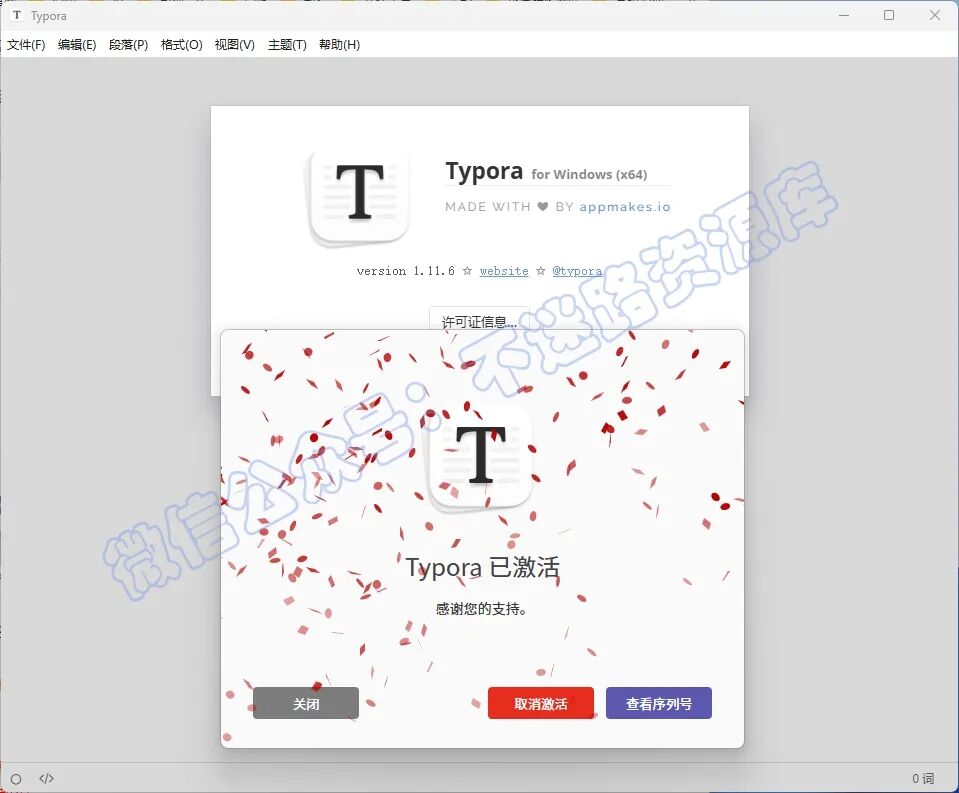959x793 pixels.
Task: Open the website link
Action: pos(504,271)
